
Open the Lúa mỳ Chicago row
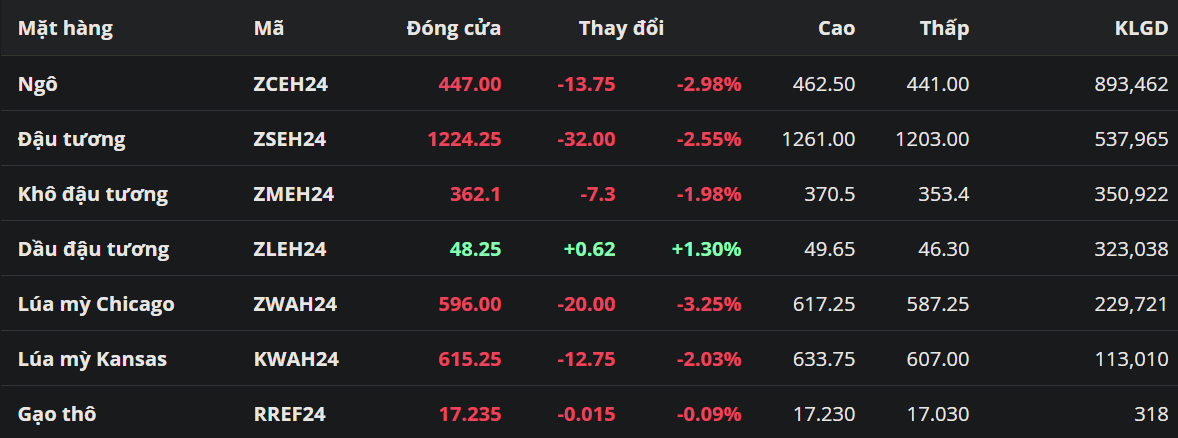(96, 304)
